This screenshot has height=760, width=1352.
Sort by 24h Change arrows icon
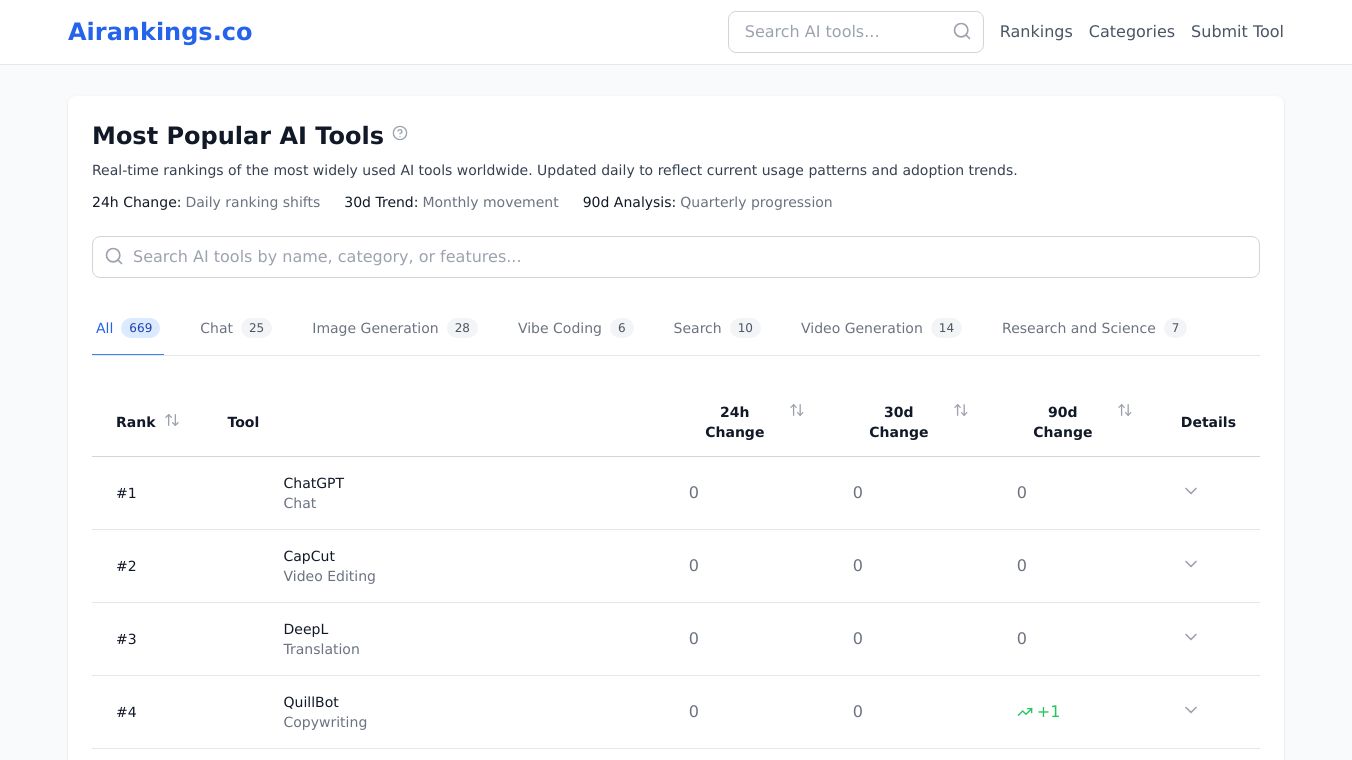[x=797, y=411]
